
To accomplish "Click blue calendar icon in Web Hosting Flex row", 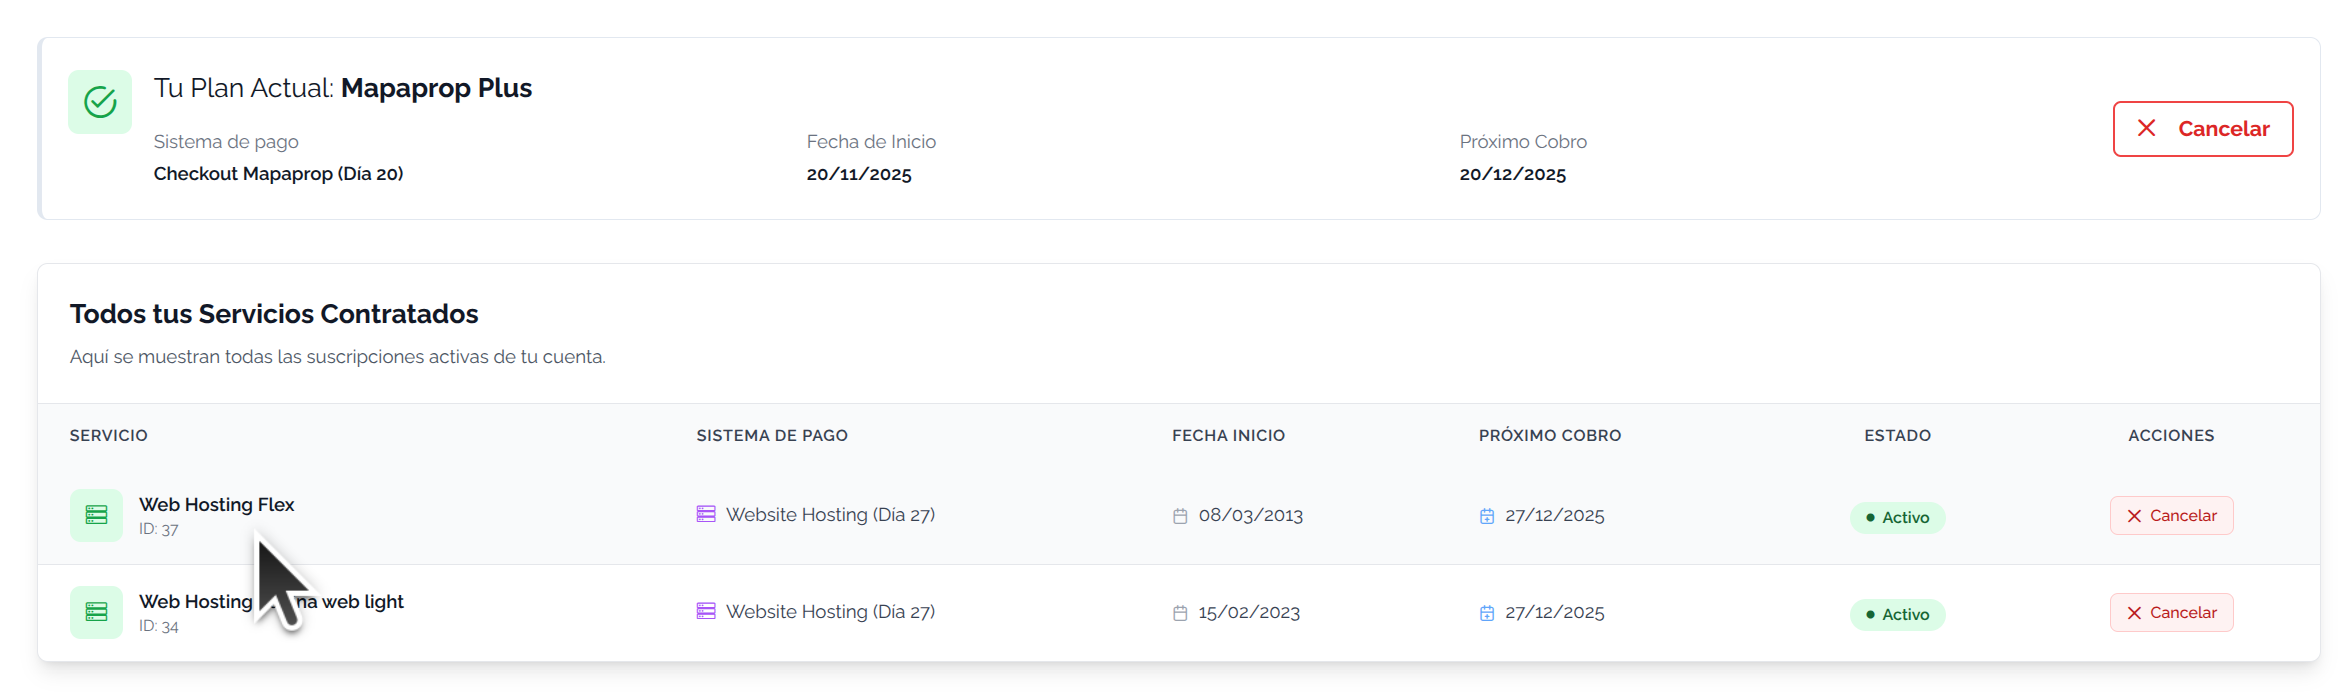I will [x=1487, y=516].
